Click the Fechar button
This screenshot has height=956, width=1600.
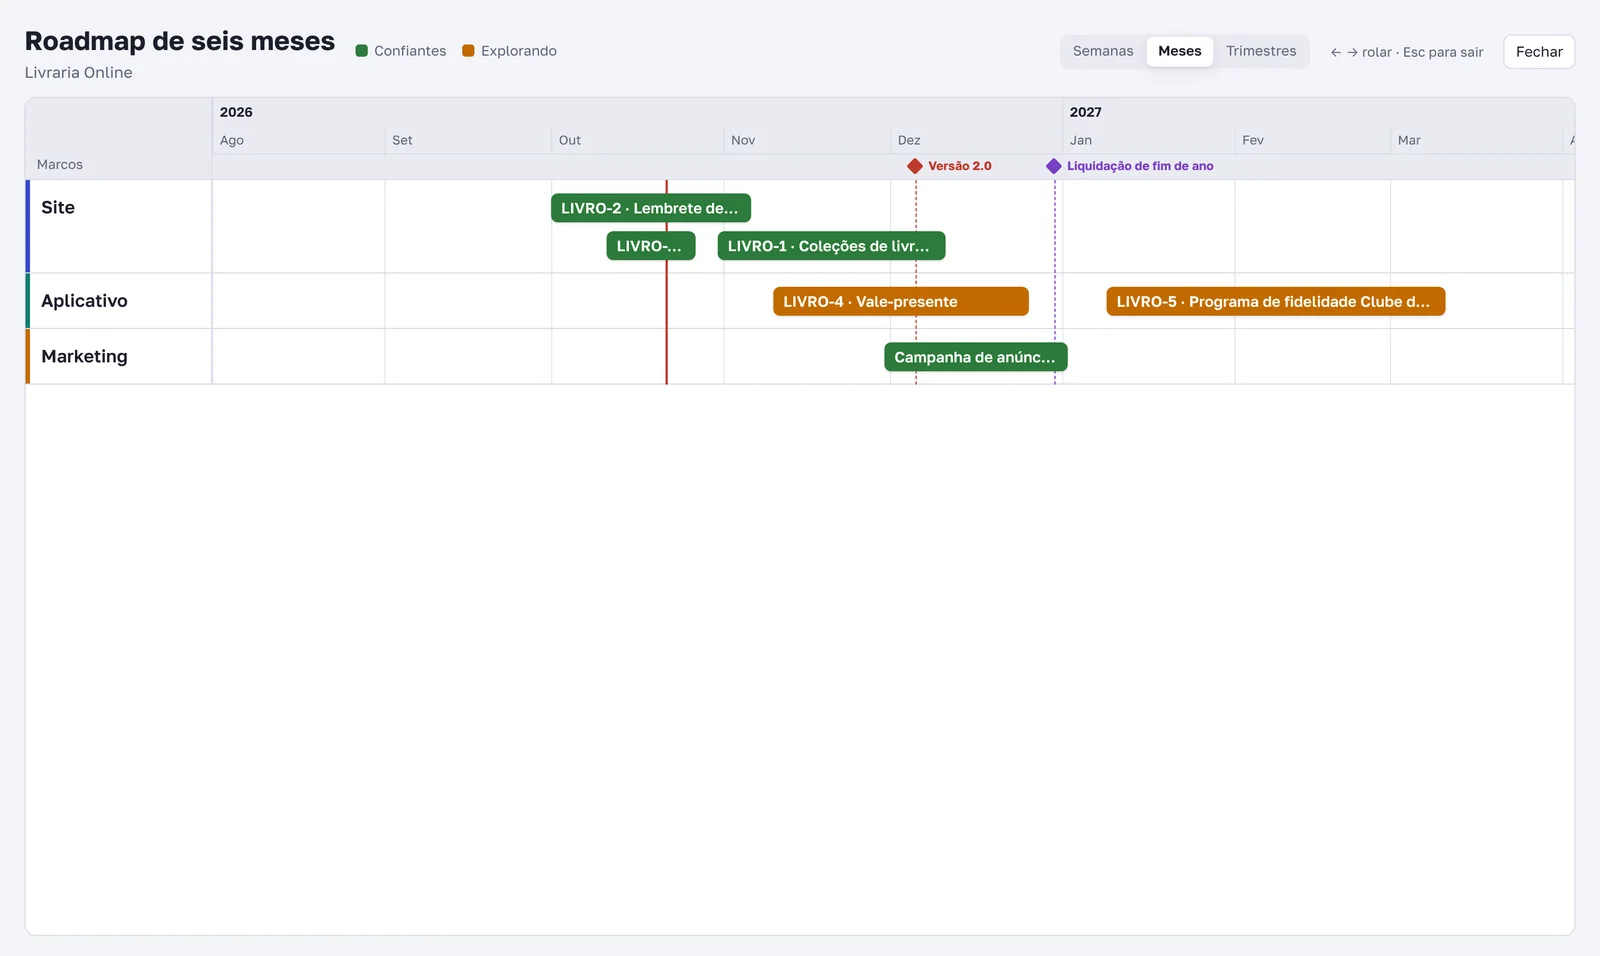pos(1539,52)
